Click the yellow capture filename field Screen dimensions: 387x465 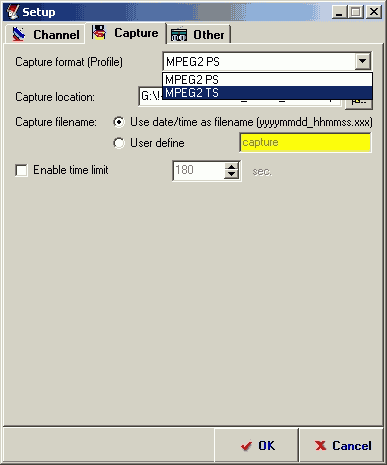(305, 143)
